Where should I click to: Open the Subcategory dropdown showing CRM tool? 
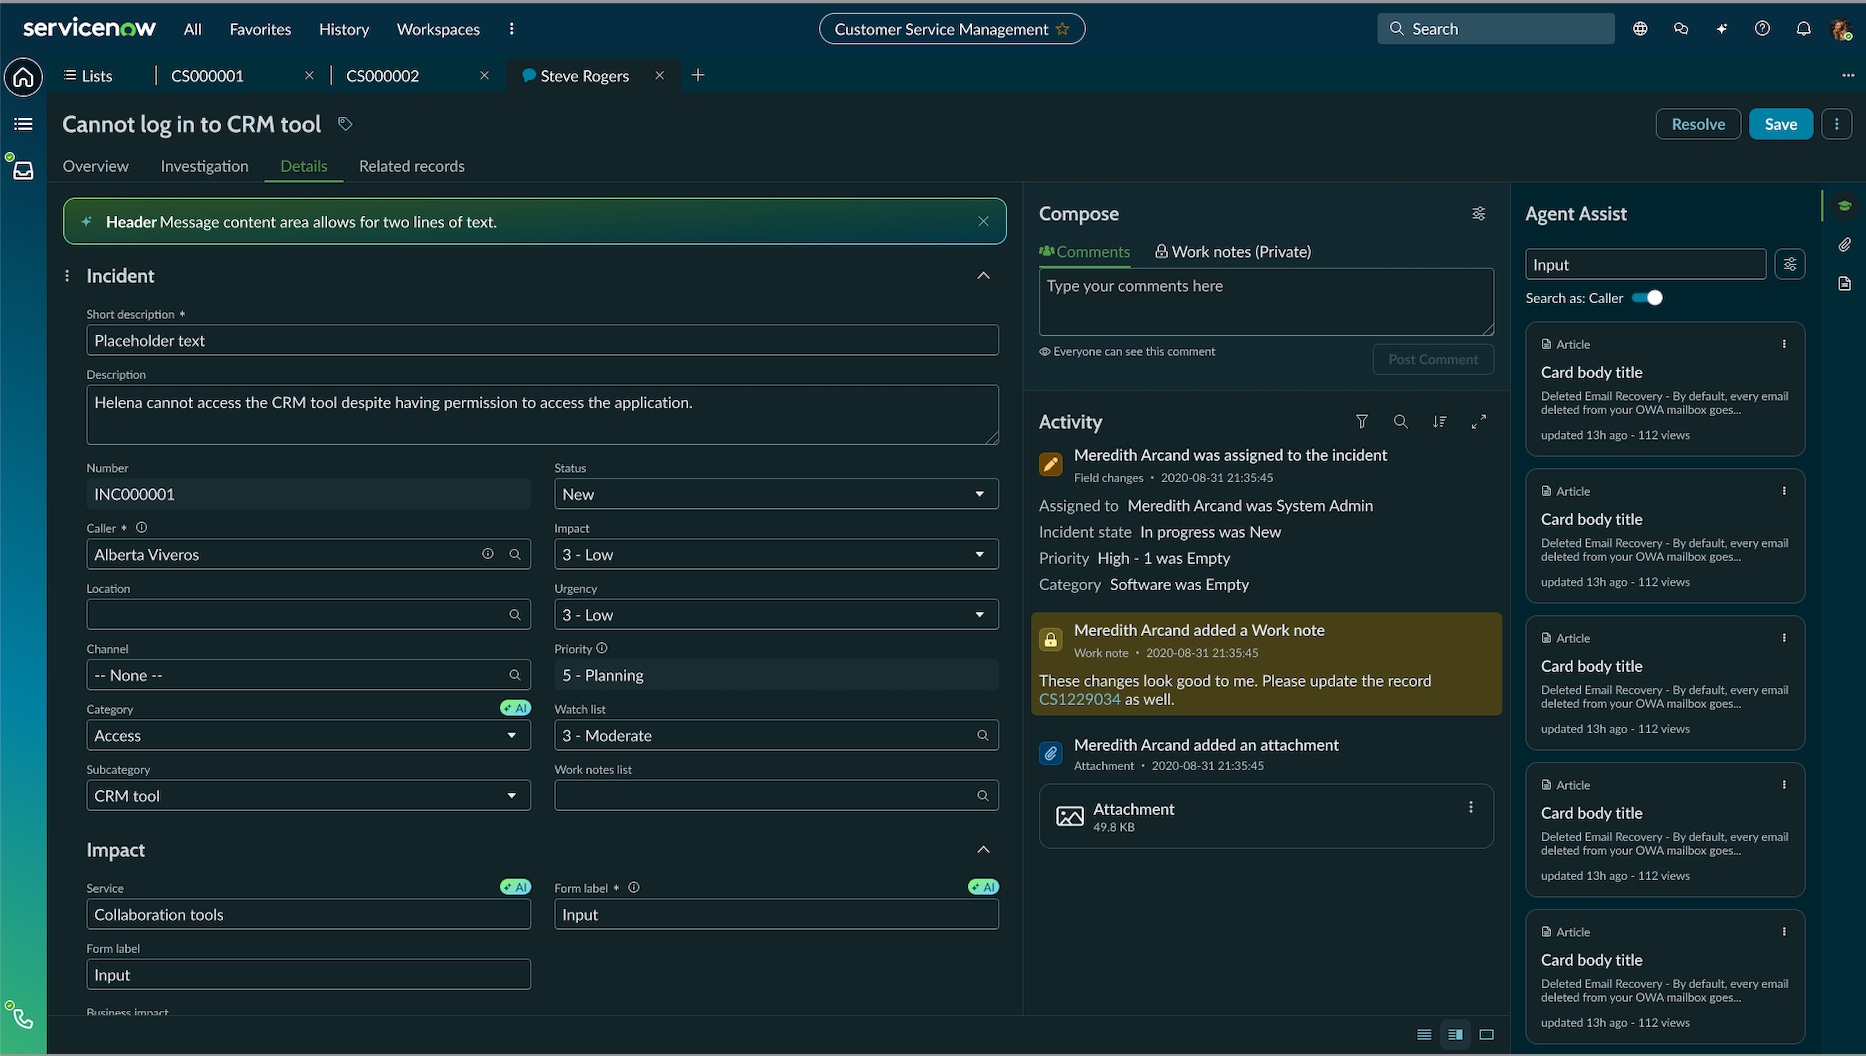(x=308, y=796)
